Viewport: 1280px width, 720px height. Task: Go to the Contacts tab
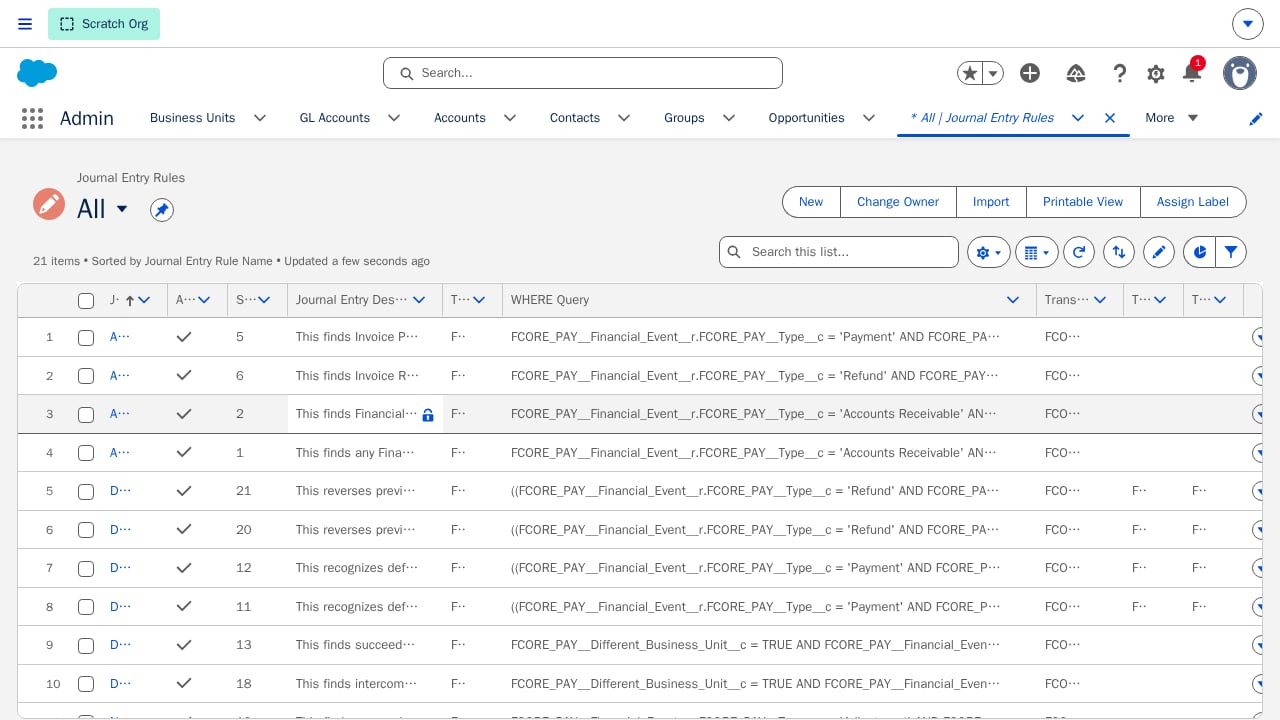[575, 118]
